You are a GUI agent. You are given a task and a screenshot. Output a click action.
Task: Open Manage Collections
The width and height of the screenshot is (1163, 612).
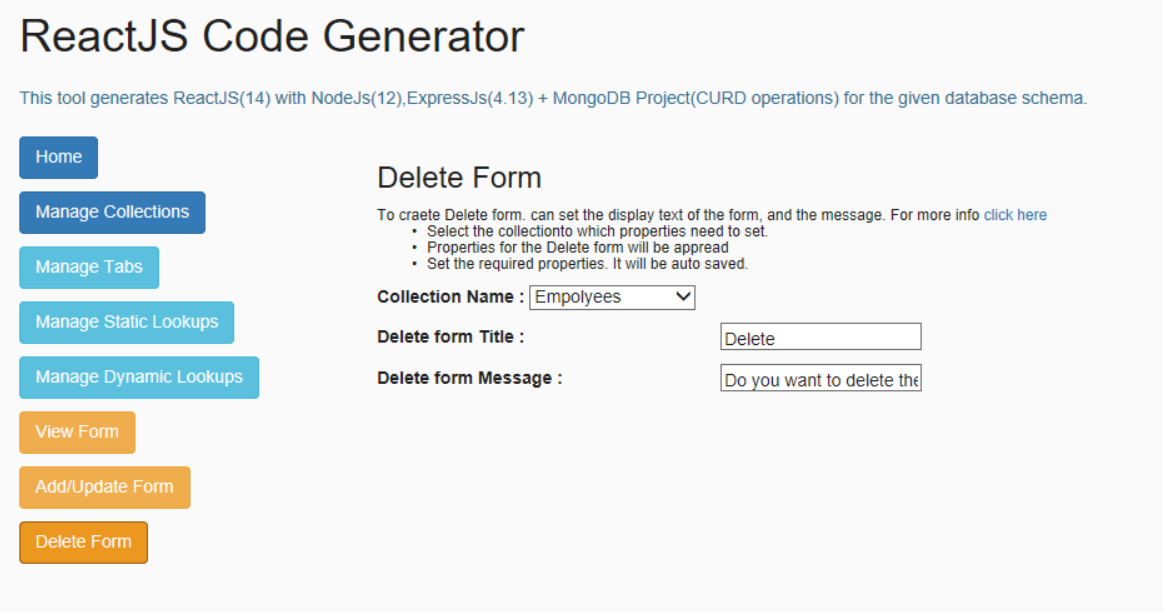click(x=112, y=212)
